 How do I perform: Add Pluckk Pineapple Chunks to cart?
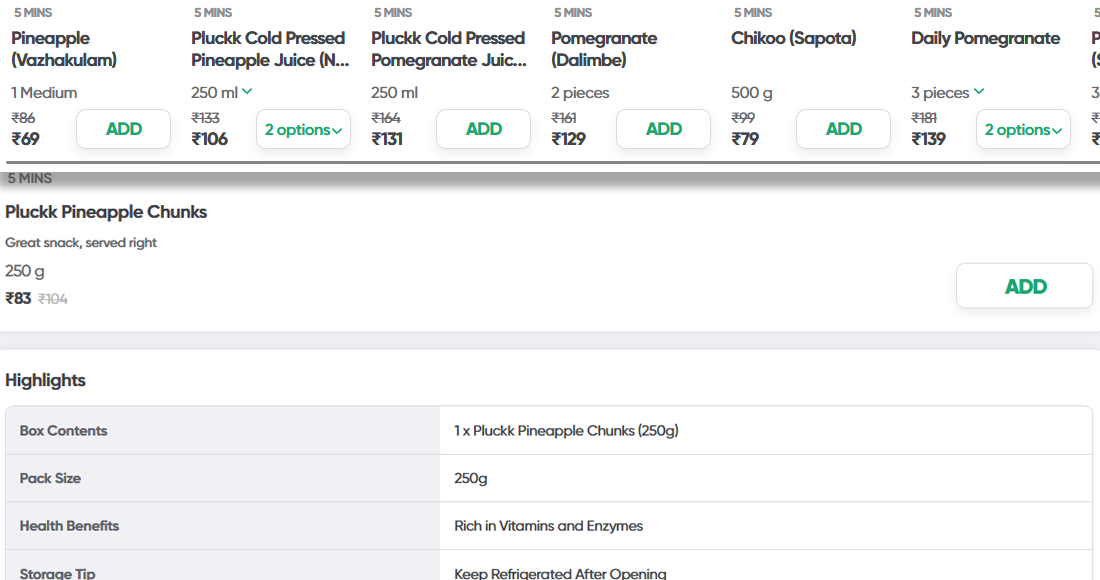[x=1024, y=286]
